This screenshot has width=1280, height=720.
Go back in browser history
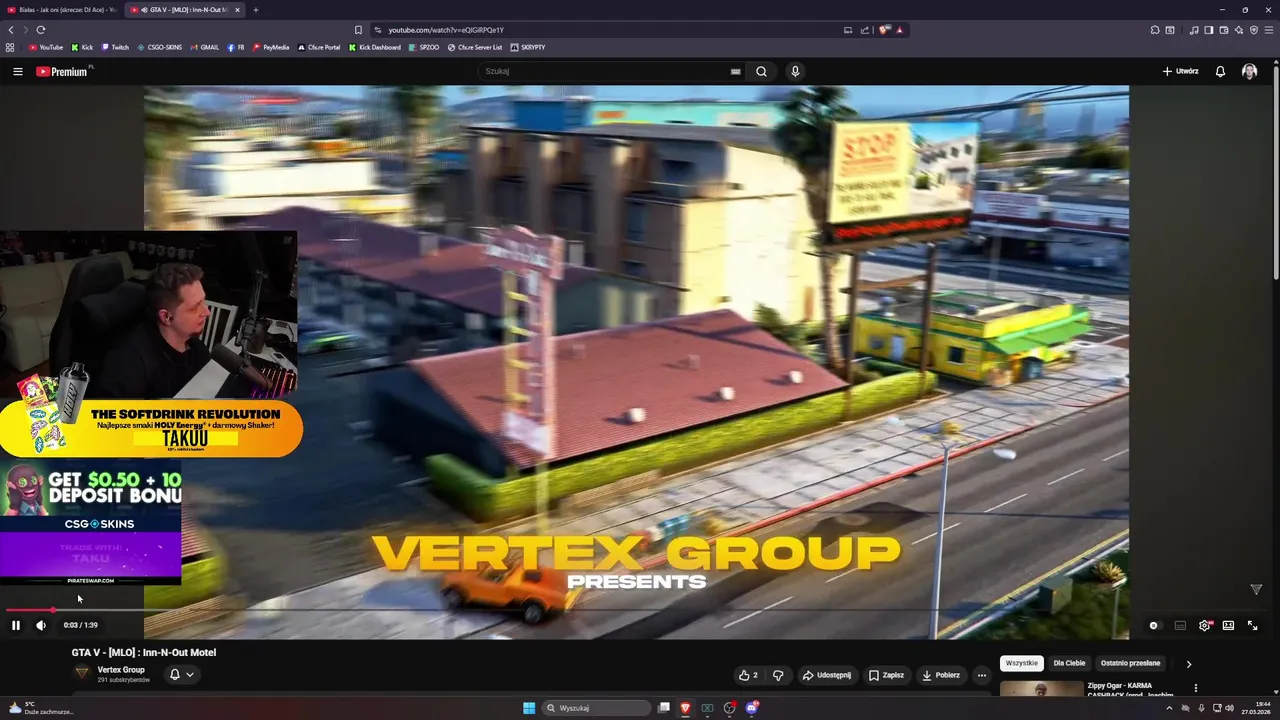tap(11, 30)
